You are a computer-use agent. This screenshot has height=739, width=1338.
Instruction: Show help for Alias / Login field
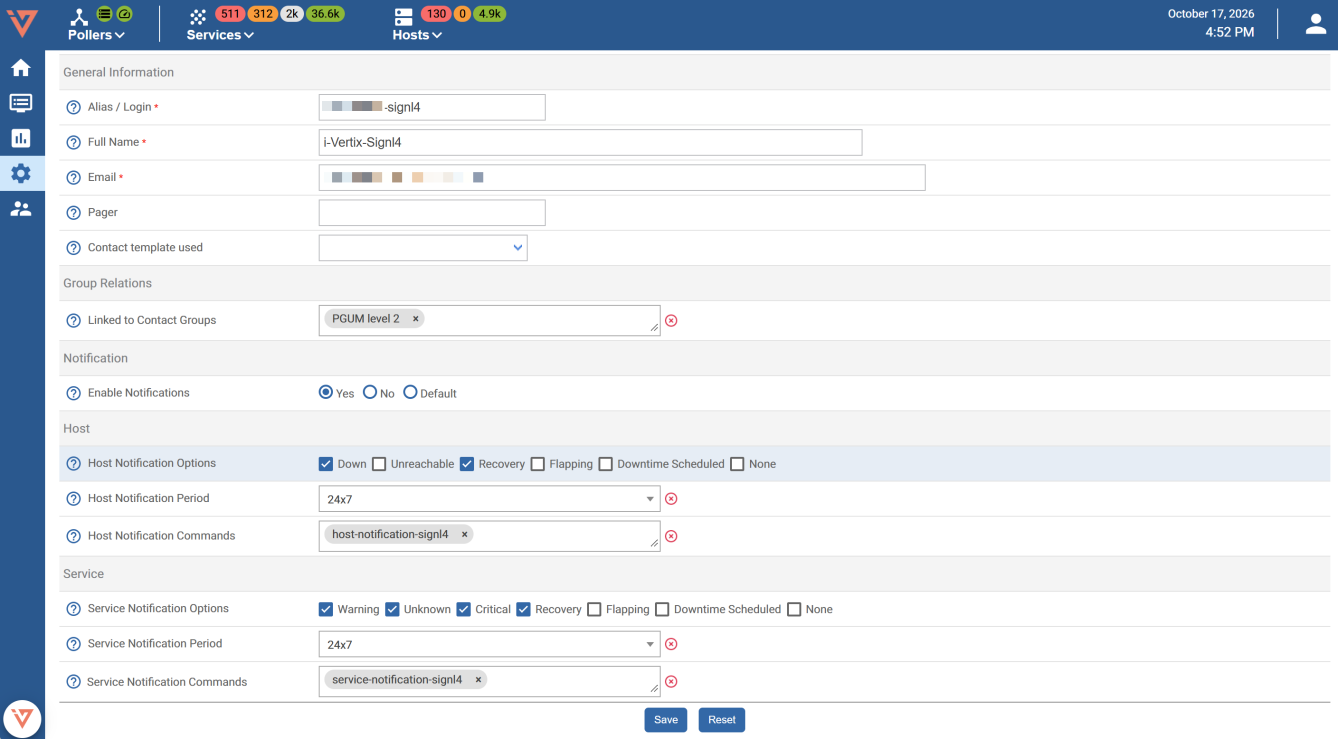(x=73, y=107)
